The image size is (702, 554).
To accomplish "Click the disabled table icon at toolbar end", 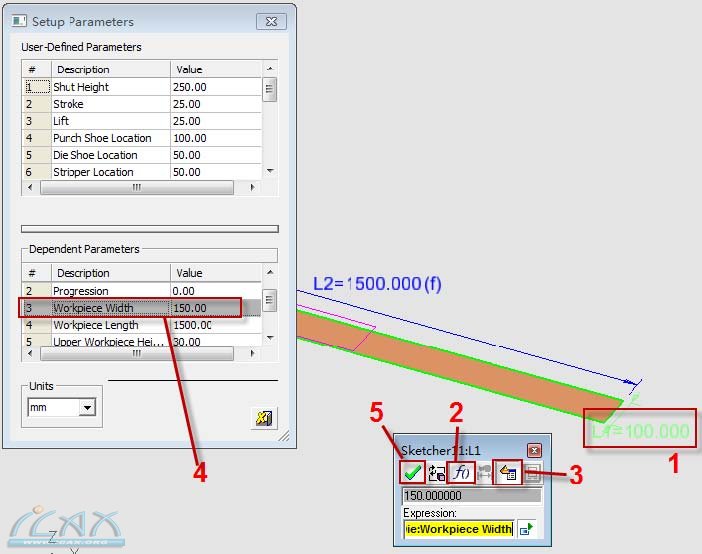I will 533,473.
